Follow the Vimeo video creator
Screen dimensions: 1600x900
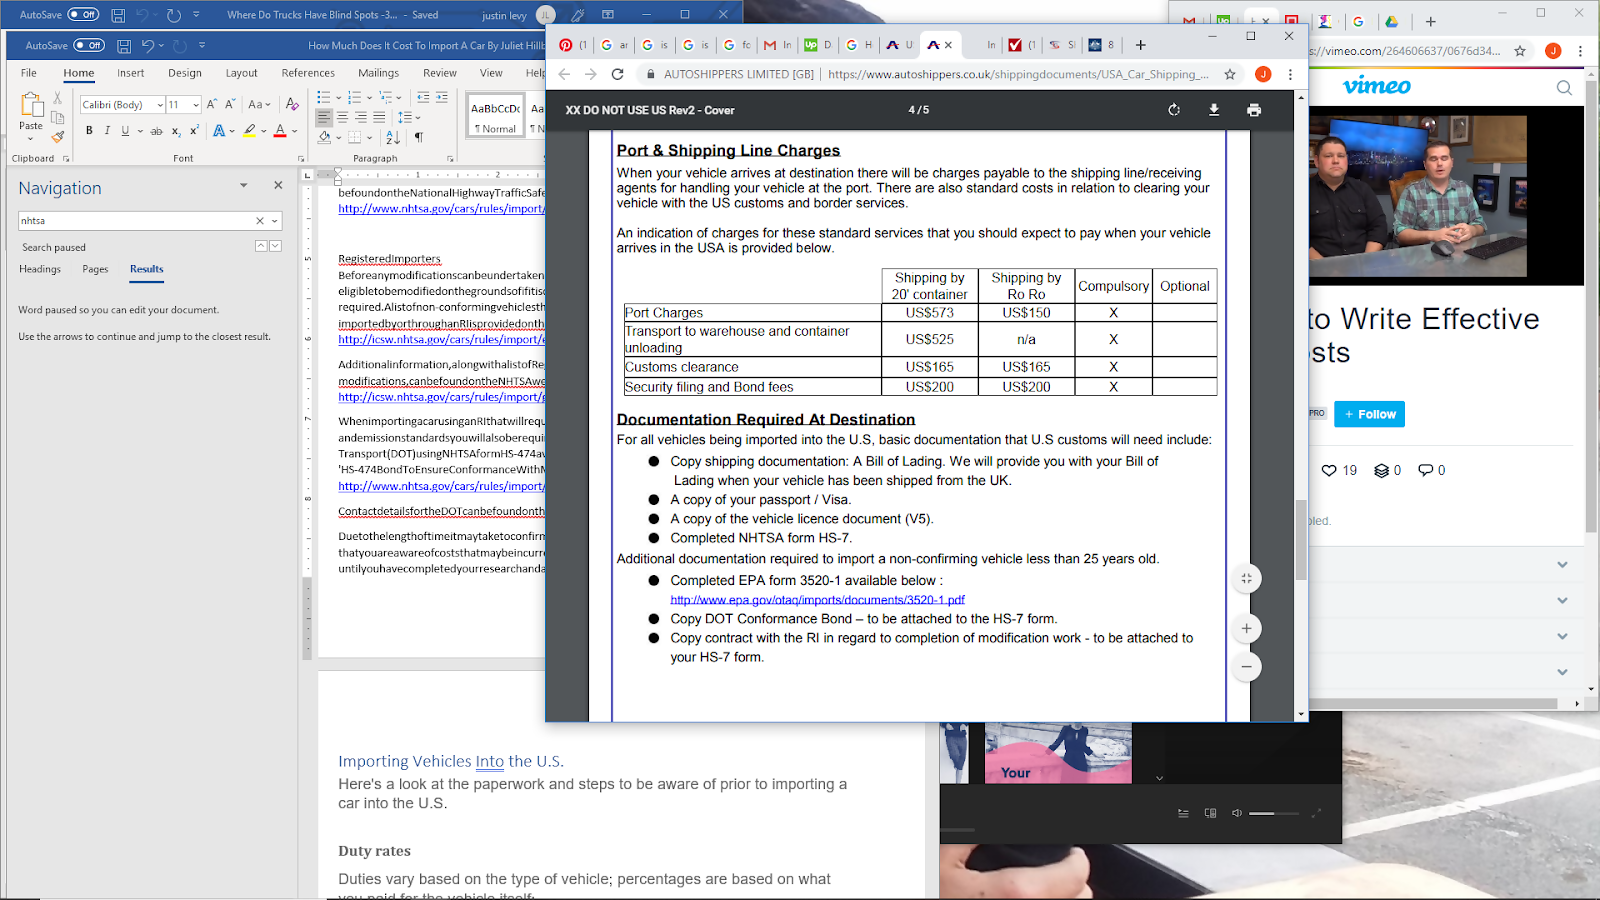tap(1369, 414)
